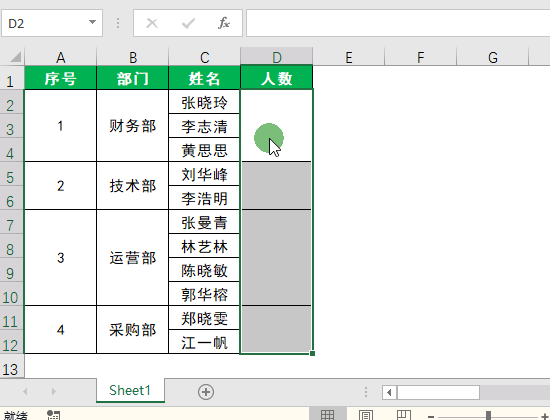Click the horizontal scrollbar left arrow
Image resolution: width=550 pixels, height=420 pixels.
(x=389, y=392)
